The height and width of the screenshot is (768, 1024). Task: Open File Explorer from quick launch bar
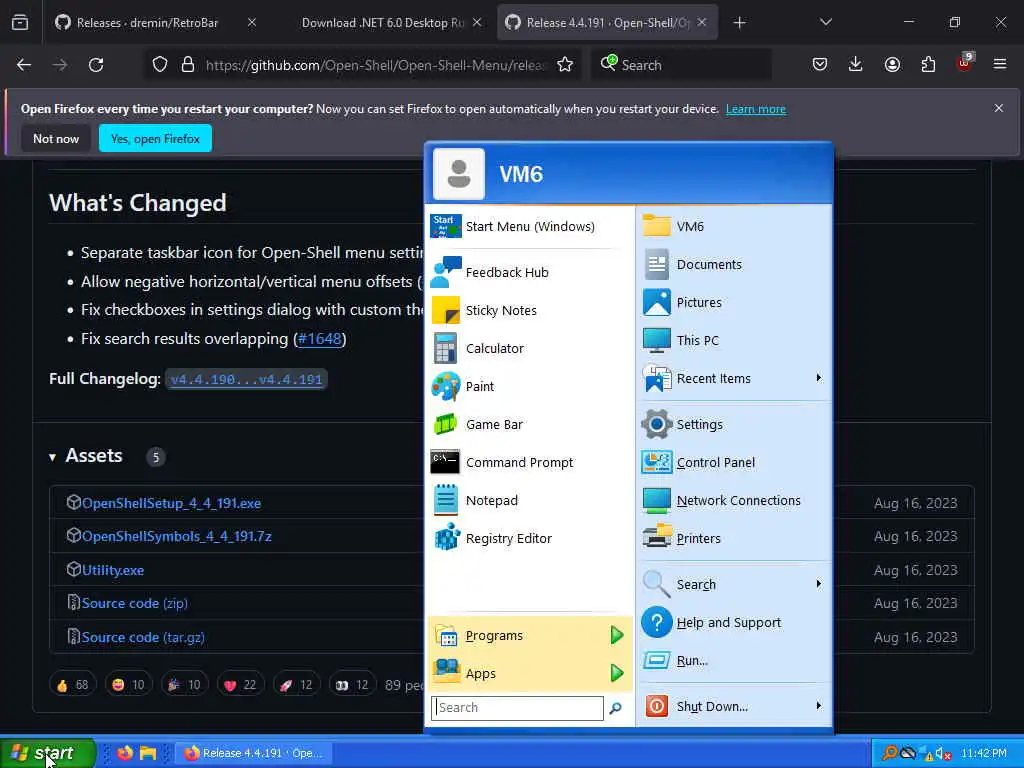148,753
